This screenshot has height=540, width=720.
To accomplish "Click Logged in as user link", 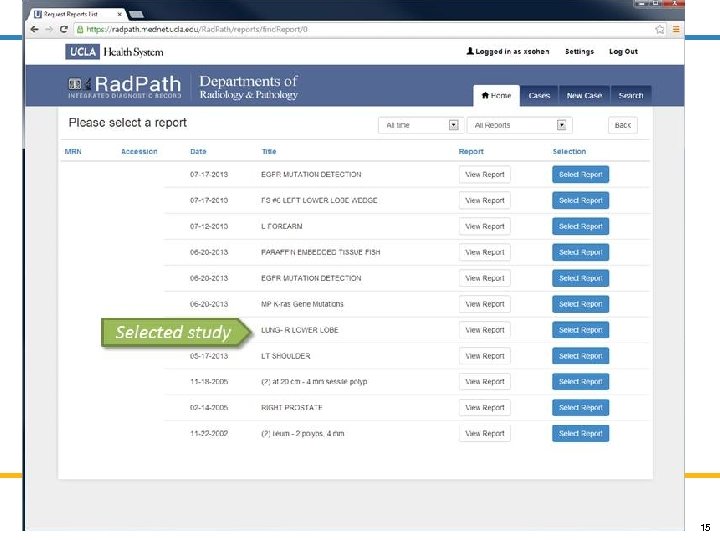I will (508, 51).
